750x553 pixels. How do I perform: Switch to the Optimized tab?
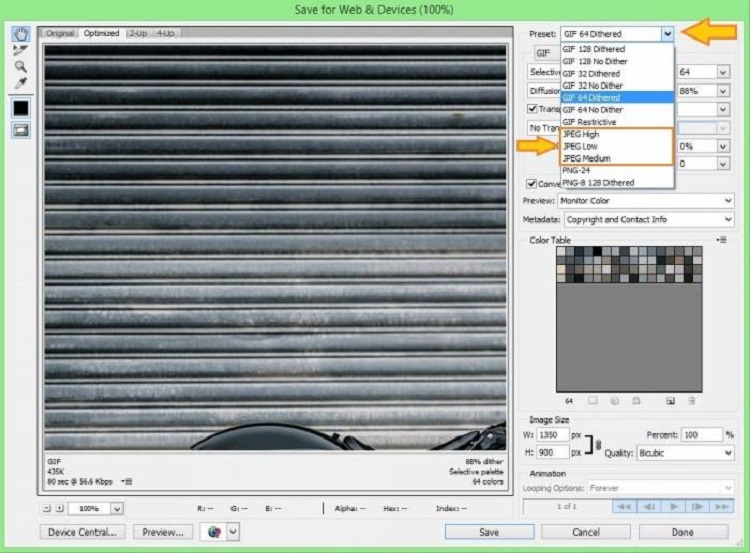pyautogui.click(x=101, y=33)
